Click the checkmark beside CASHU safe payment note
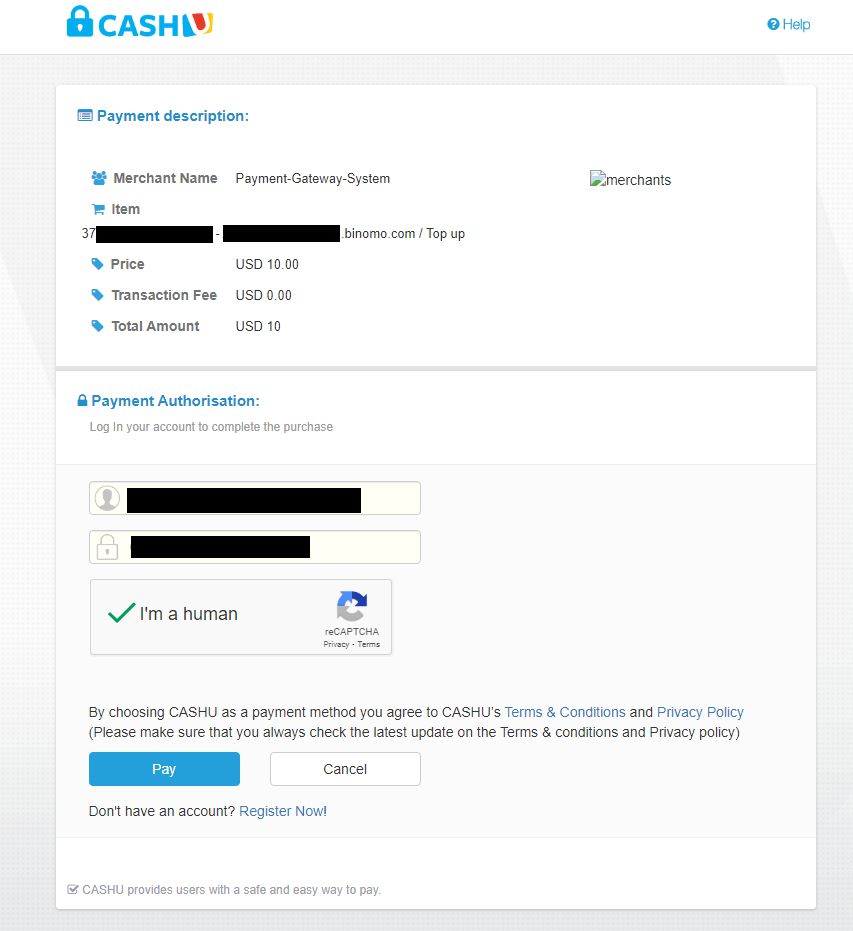This screenshot has width=853, height=931. pyautogui.click(x=73, y=889)
